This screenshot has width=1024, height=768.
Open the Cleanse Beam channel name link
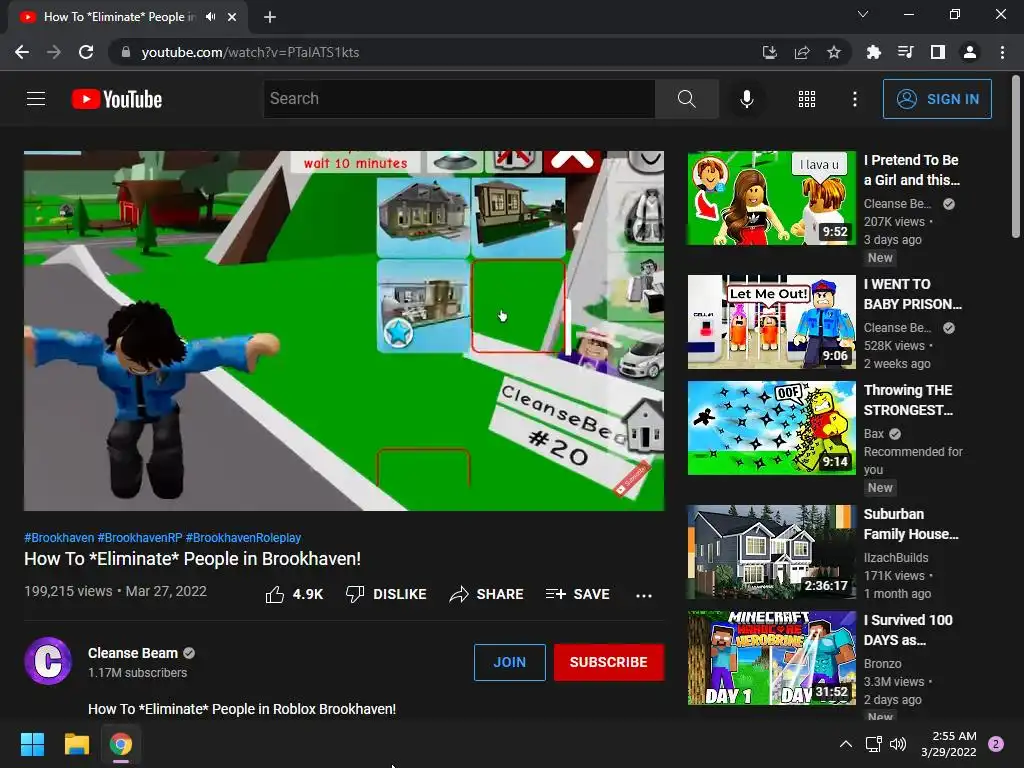(133, 653)
